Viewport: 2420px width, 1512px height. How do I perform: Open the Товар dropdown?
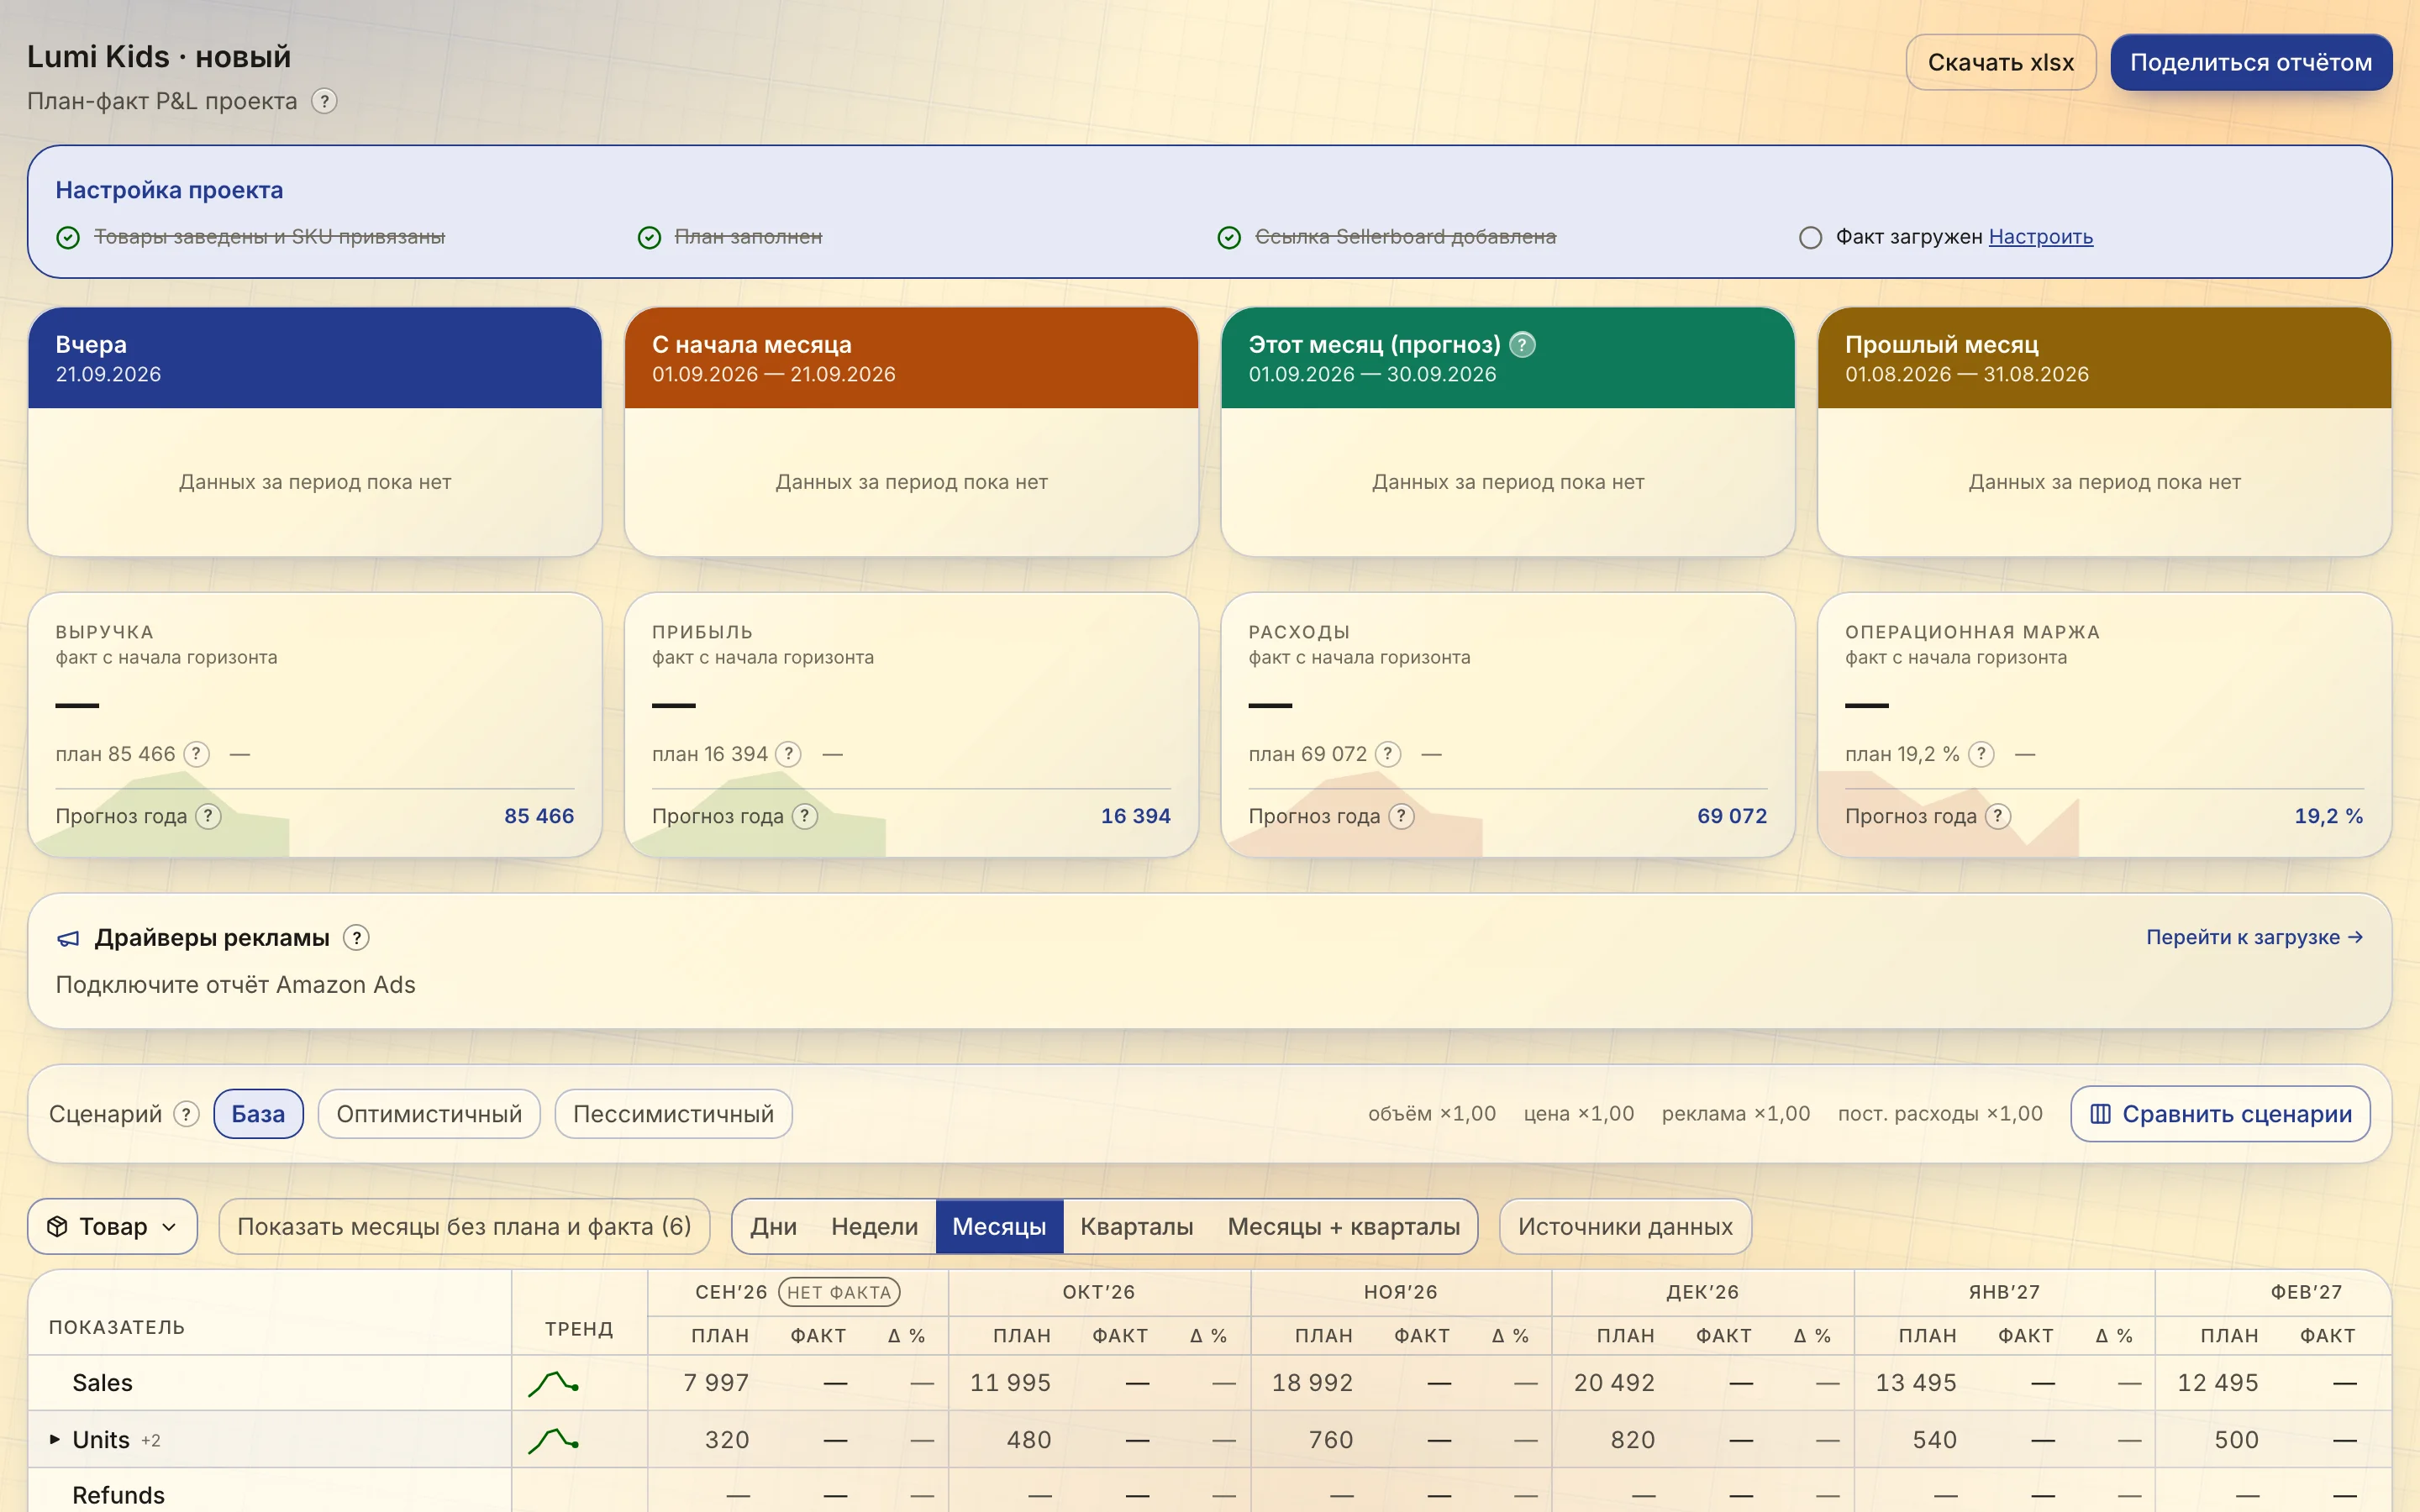pos(112,1226)
